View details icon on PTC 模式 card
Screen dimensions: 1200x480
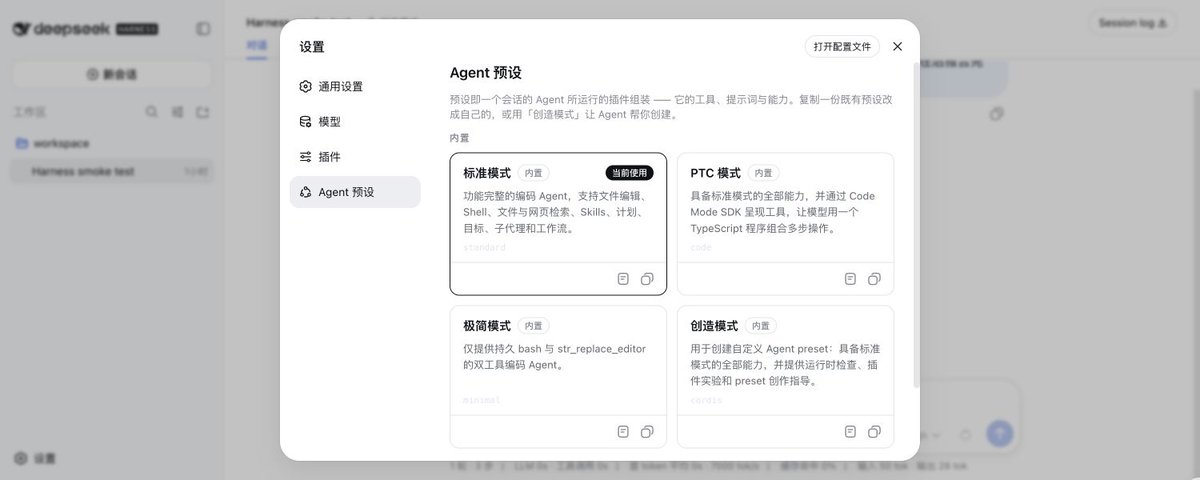coord(850,279)
